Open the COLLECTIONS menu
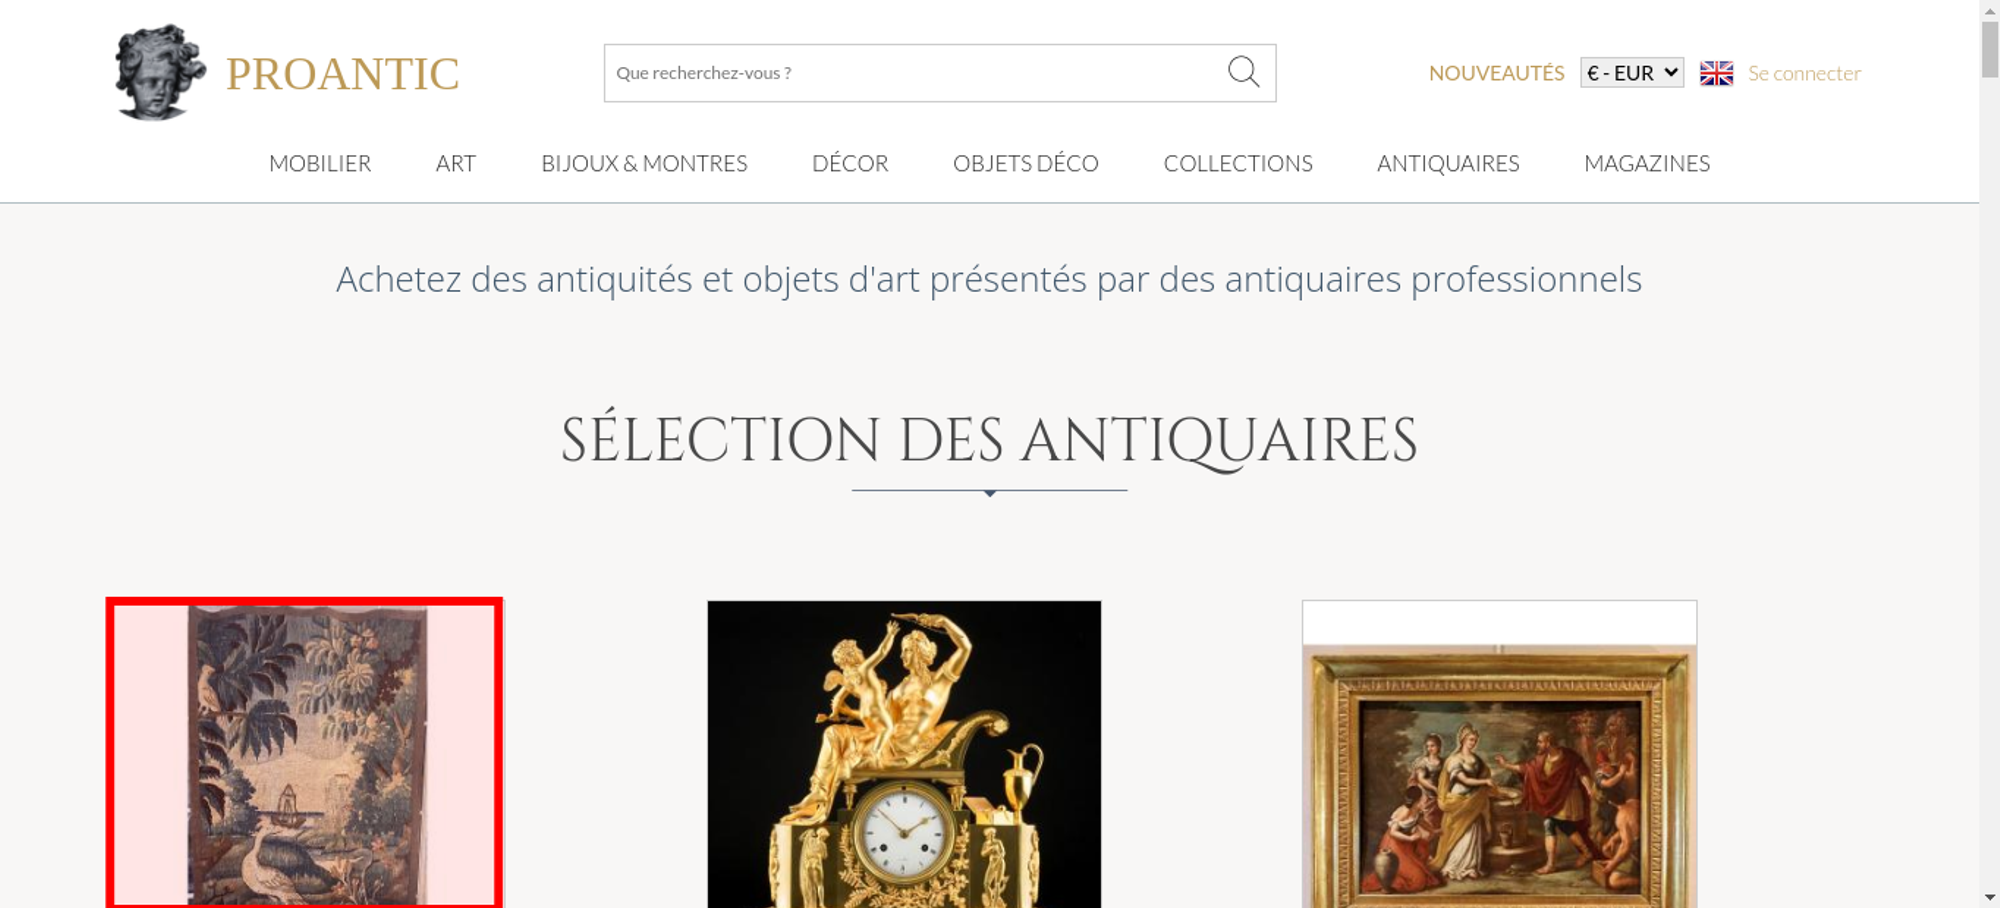Image resolution: width=2000 pixels, height=908 pixels. (x=1238, y=163)
